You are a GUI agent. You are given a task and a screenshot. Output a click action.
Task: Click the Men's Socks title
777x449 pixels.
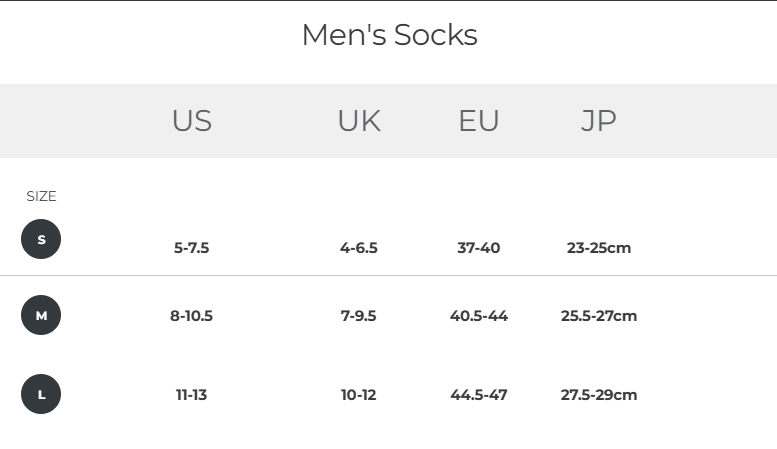click(389, 35)
